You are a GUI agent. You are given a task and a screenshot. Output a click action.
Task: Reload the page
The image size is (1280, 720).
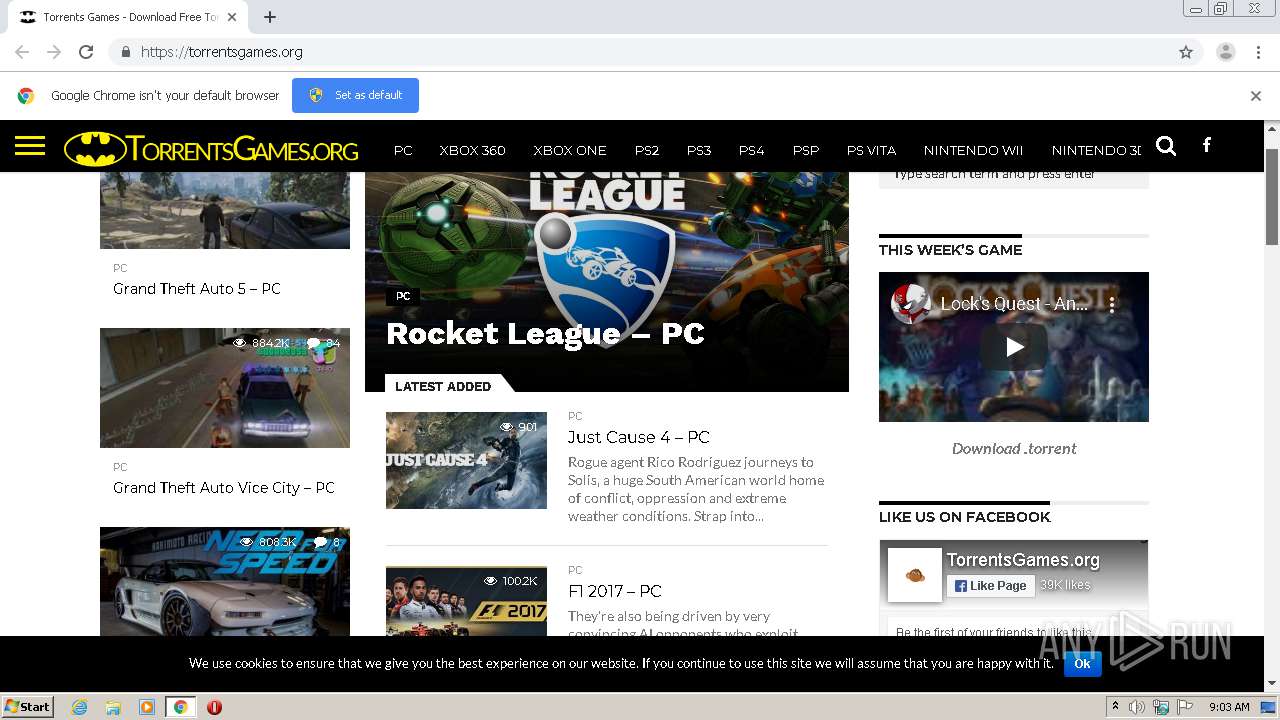[x=86, y=52]
